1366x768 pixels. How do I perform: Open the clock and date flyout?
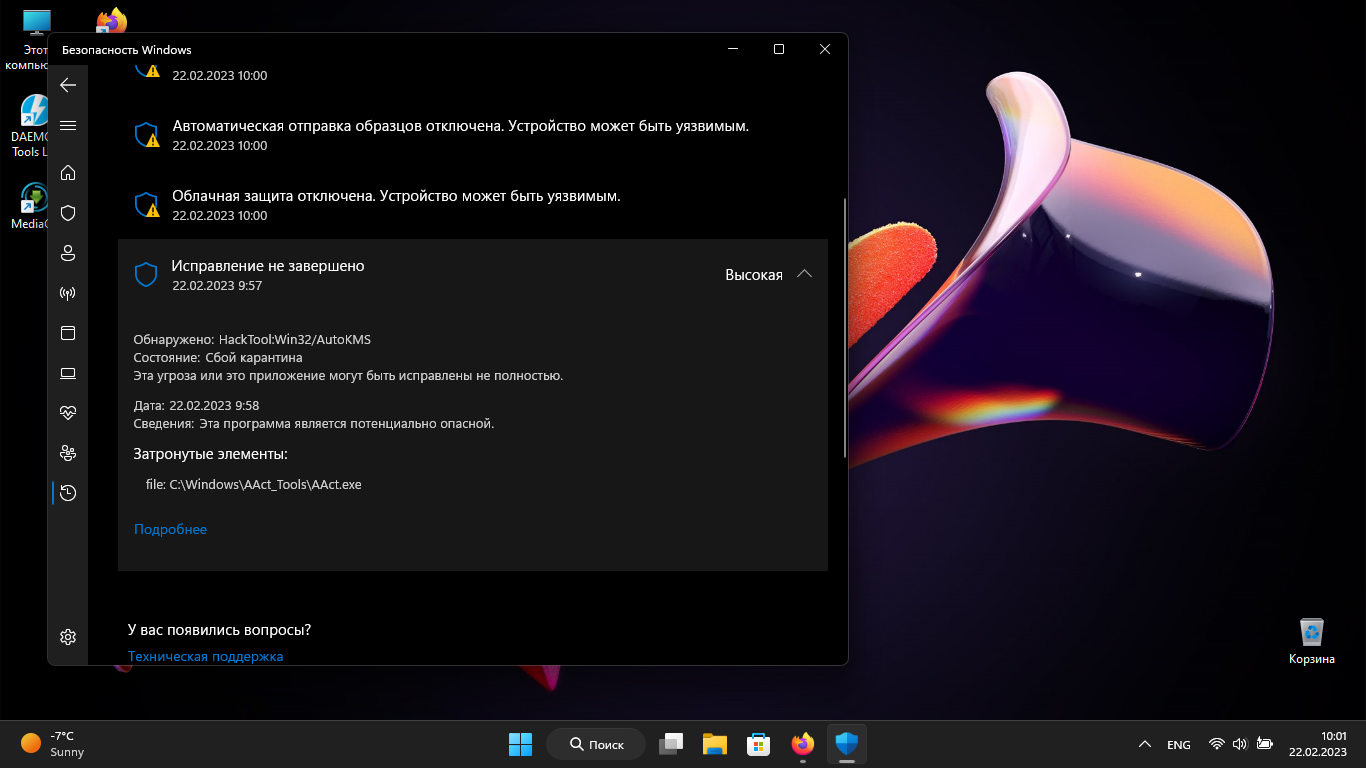tap(1318, 744)
